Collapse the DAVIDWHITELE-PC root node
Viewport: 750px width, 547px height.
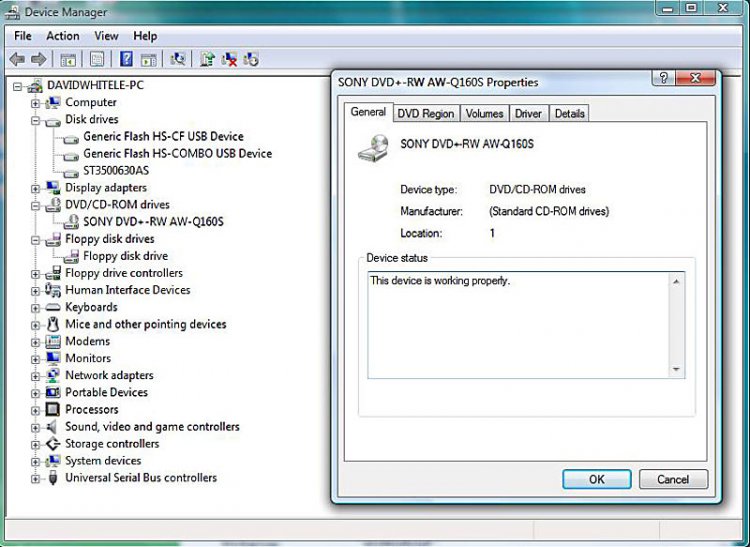click(x=18, y=87)
